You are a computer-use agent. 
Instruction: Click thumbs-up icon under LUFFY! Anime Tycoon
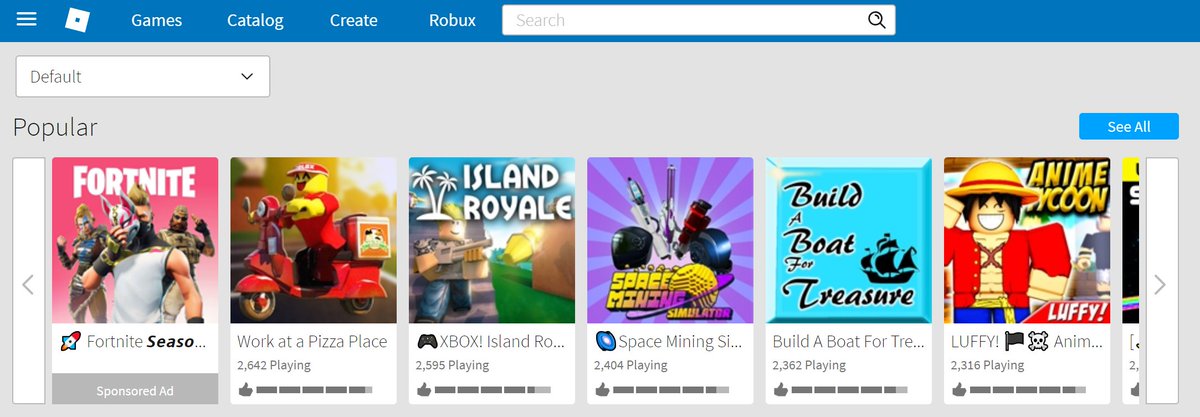958,388
